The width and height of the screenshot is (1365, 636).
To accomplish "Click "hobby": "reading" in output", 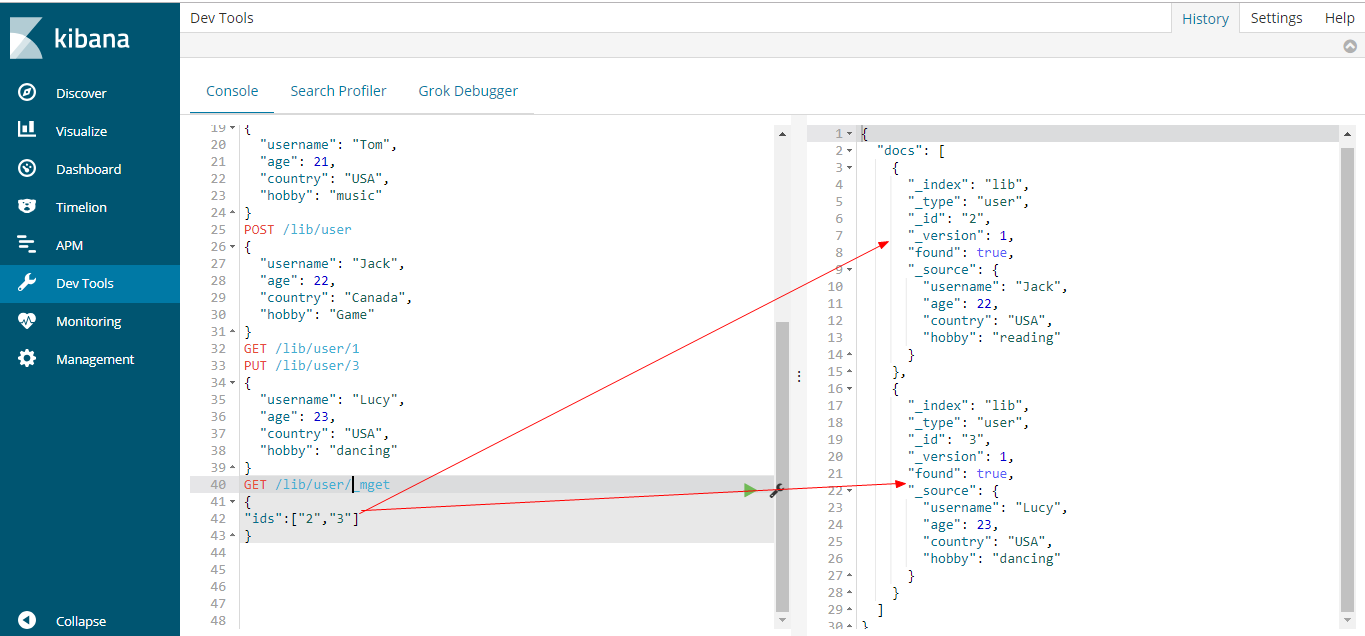I will [x=991, y=337].
